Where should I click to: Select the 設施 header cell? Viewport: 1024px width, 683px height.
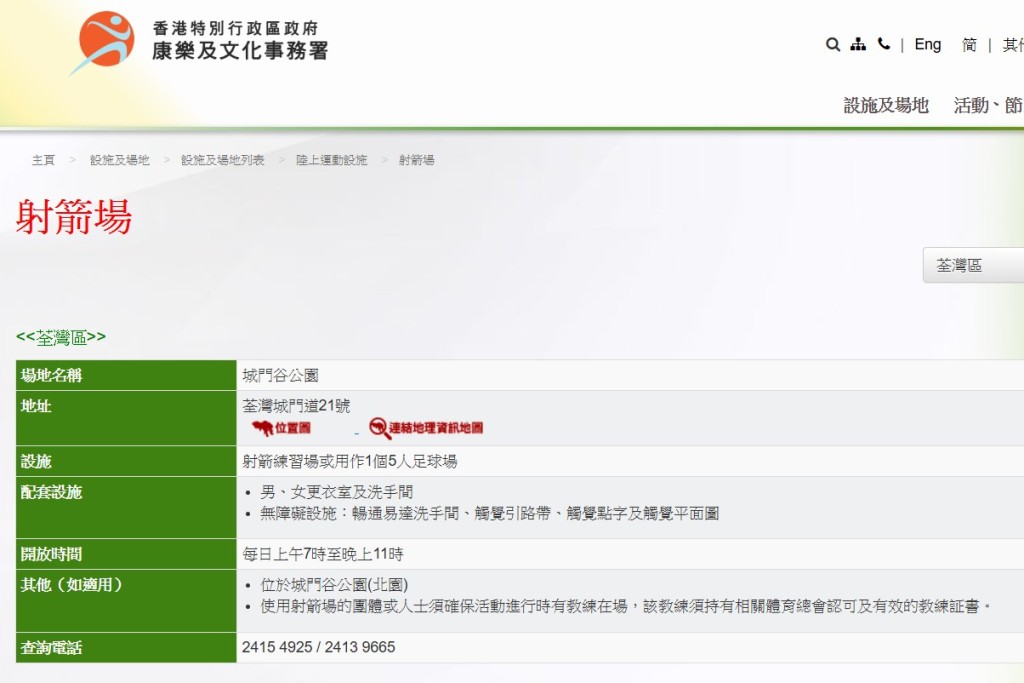(126, 462)
